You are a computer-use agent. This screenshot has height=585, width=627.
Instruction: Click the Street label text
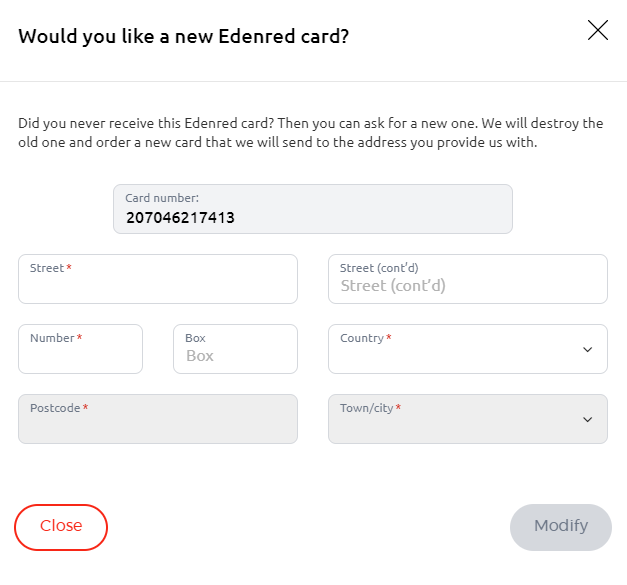(x=47, y=268)
